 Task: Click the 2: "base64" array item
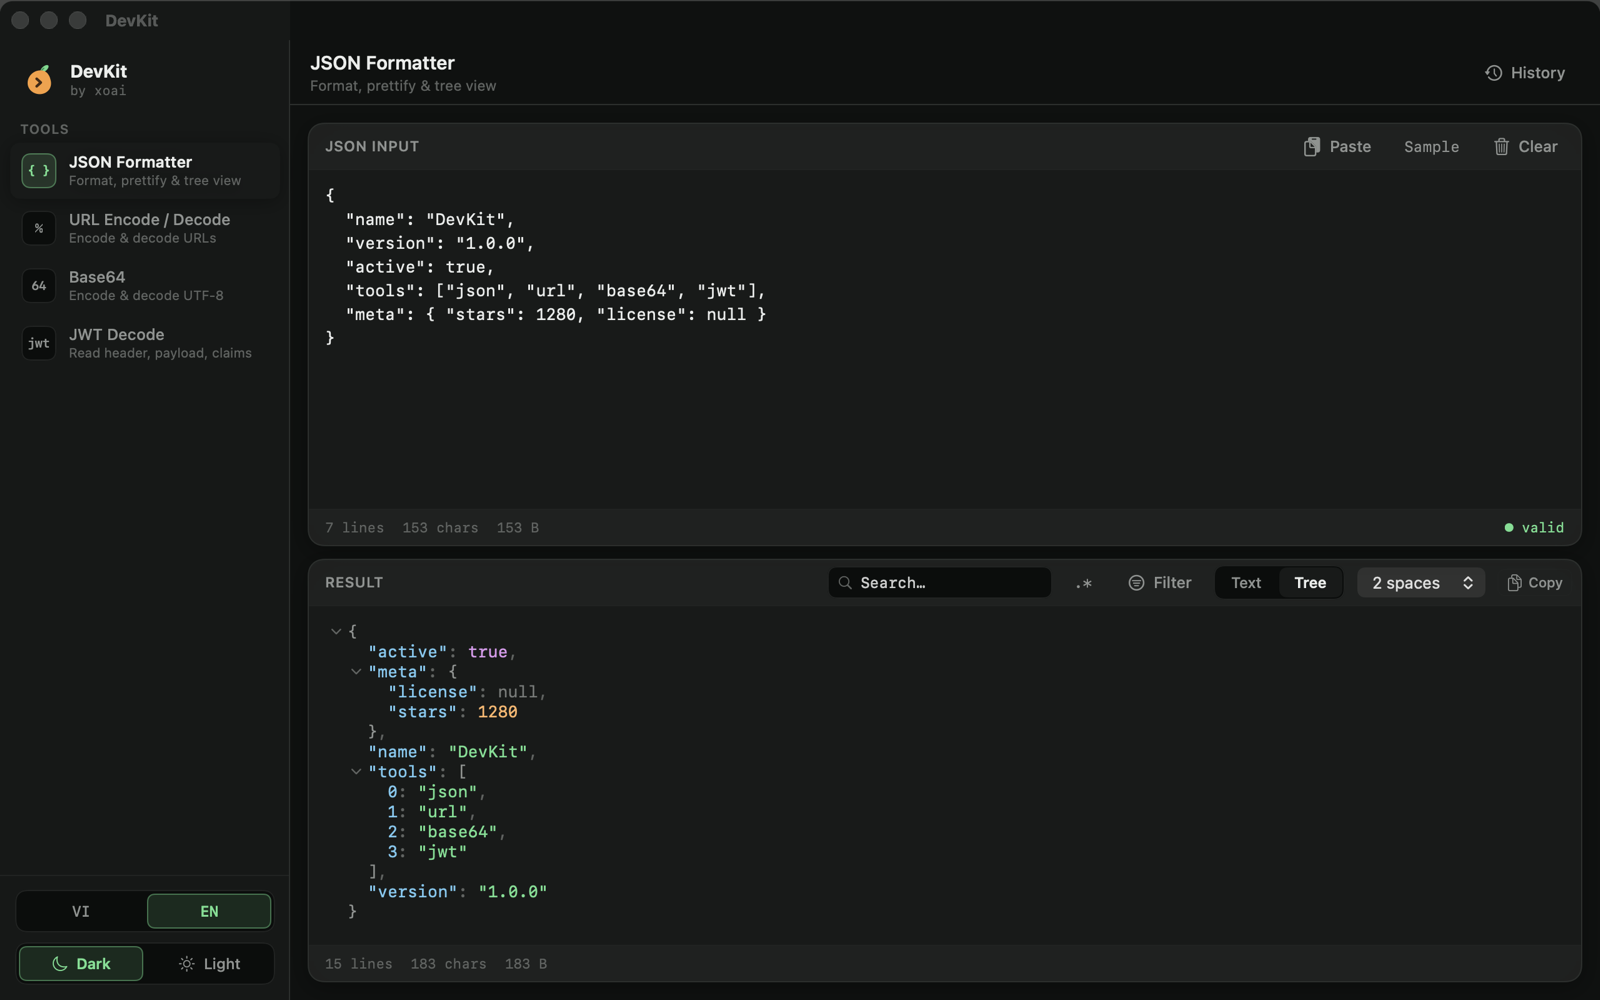[447, 832]
